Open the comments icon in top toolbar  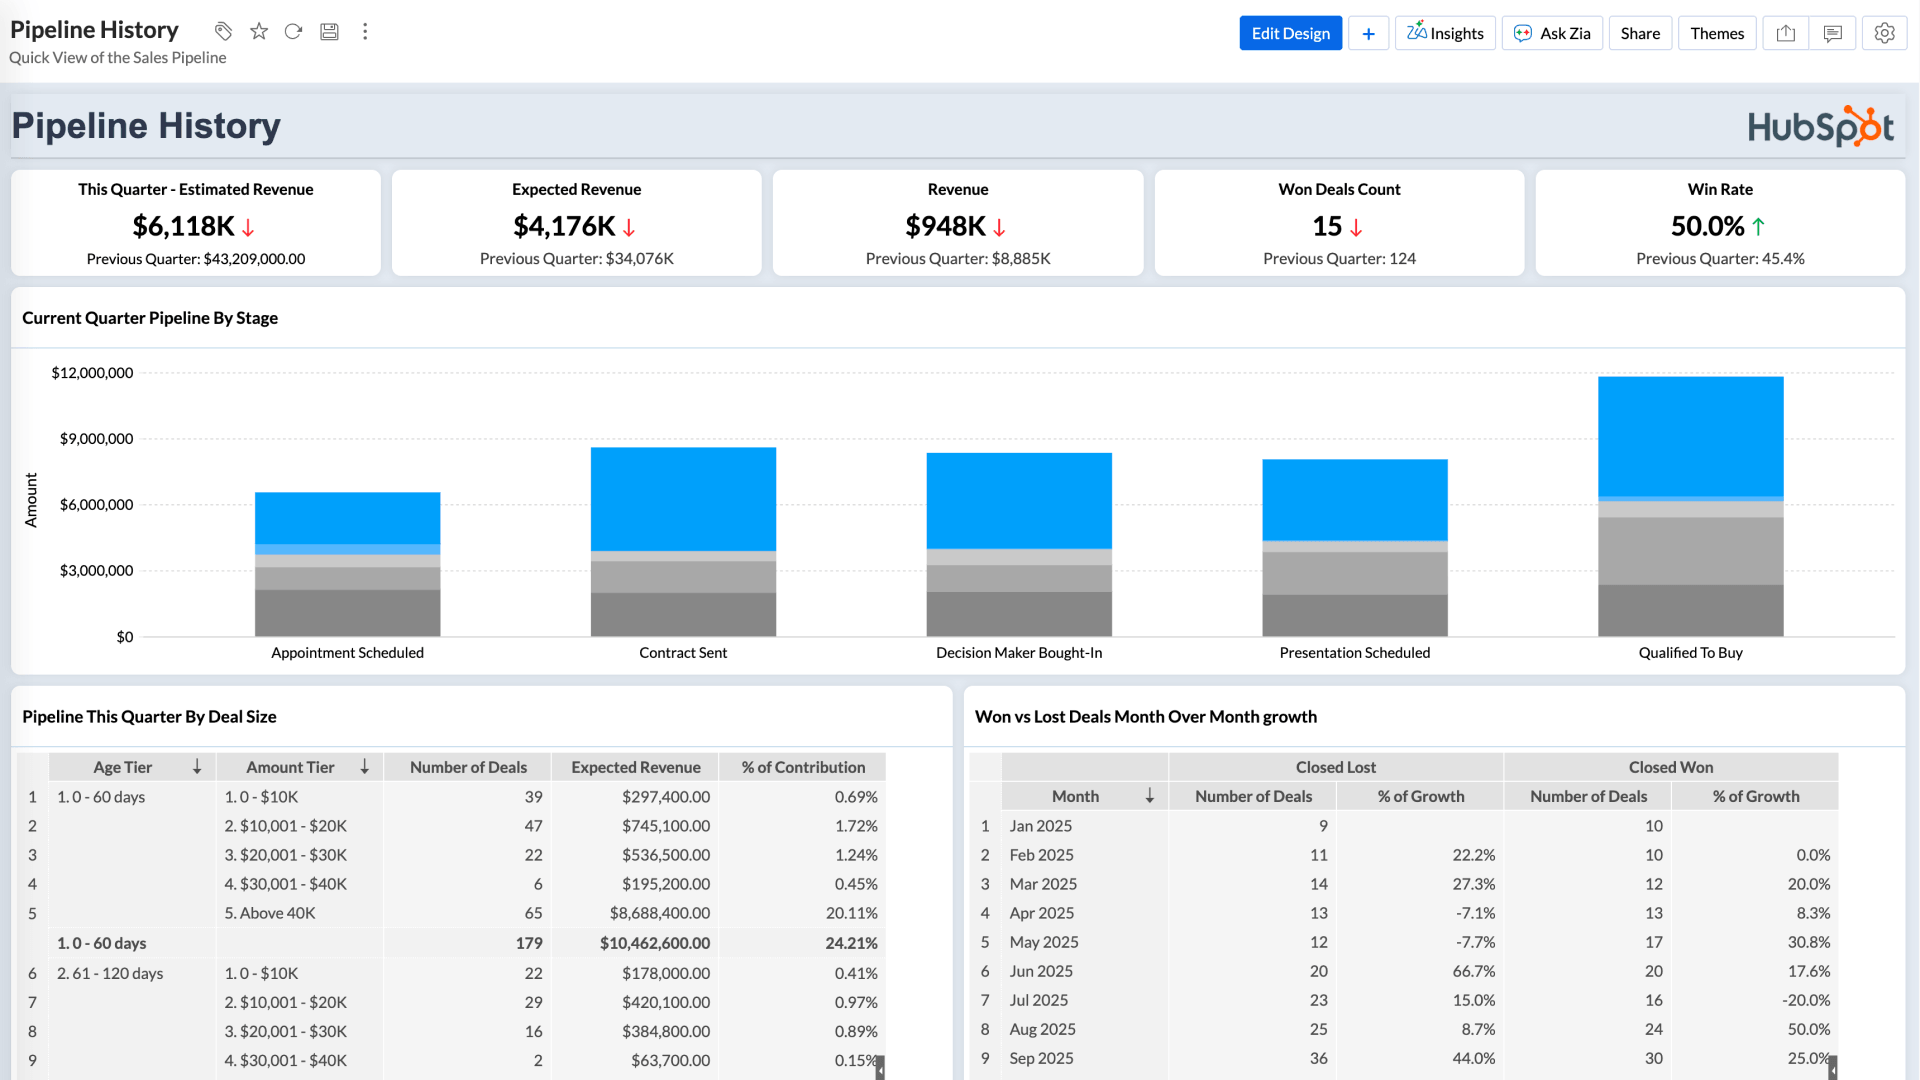pyautogui.click(x=1832, y=33)
